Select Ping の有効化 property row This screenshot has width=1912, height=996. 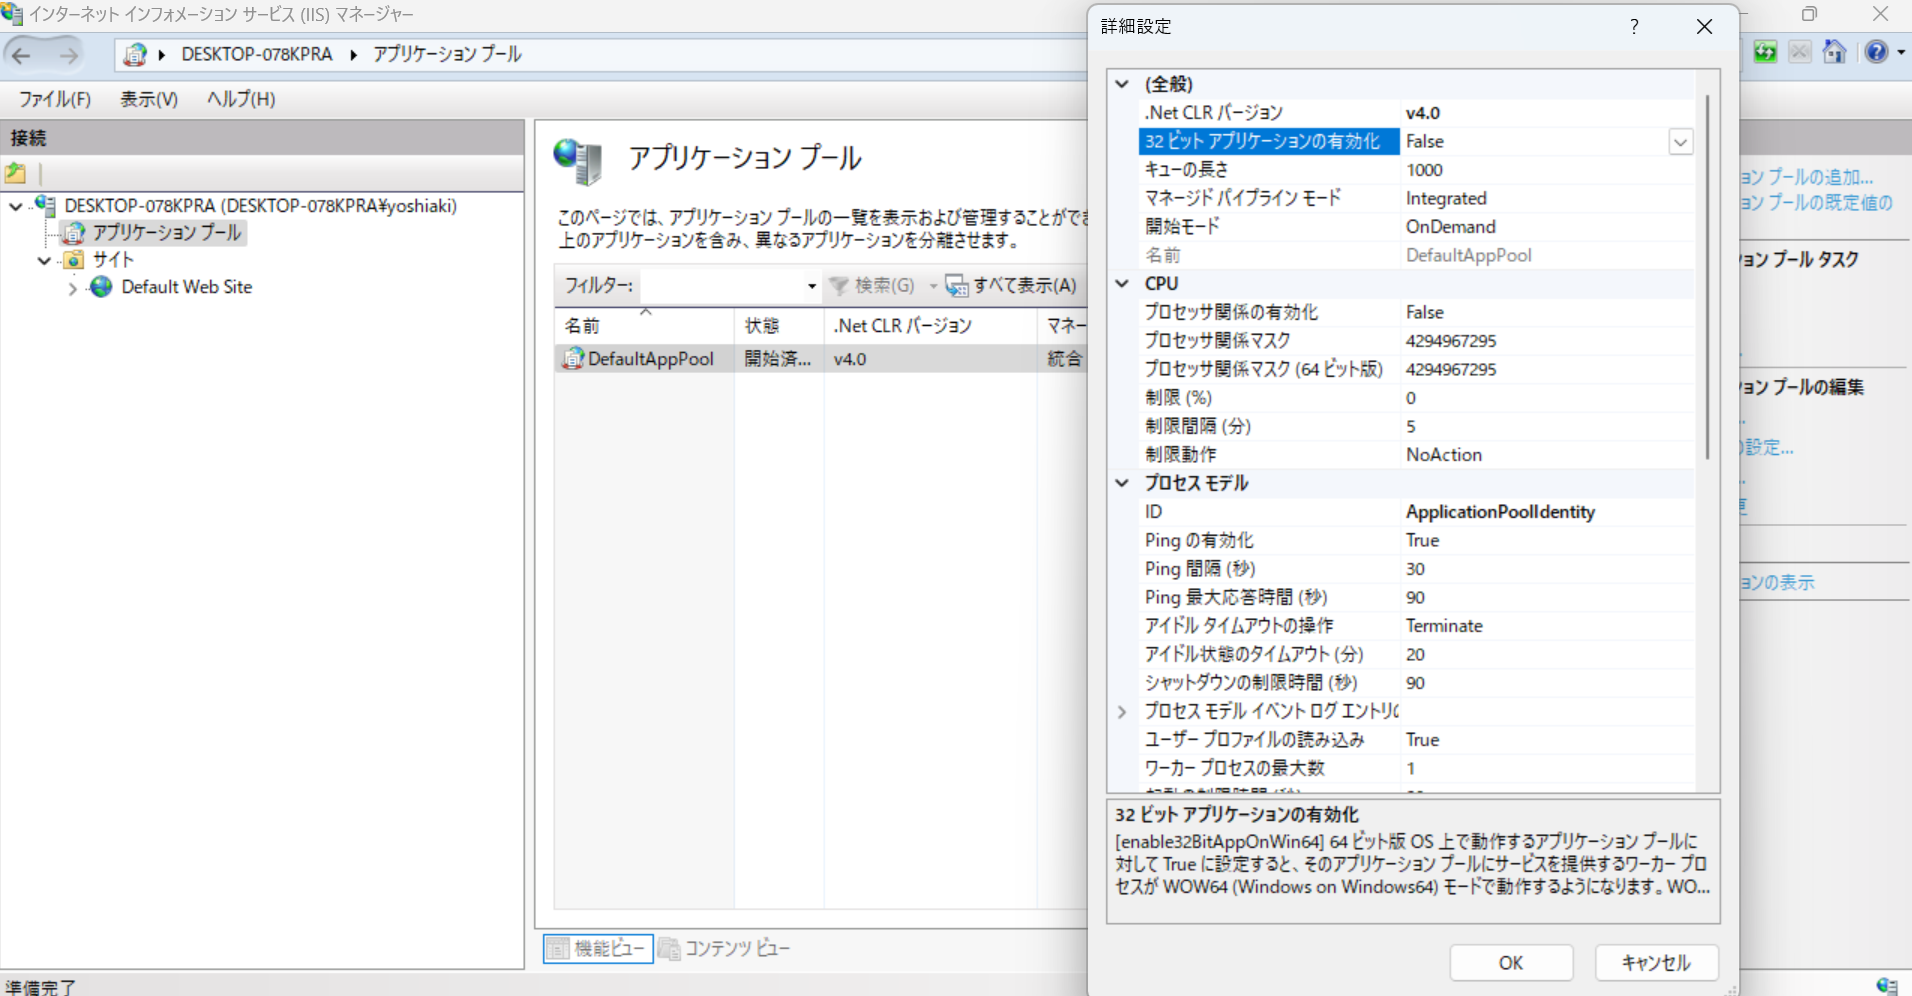coord(1416,541)
